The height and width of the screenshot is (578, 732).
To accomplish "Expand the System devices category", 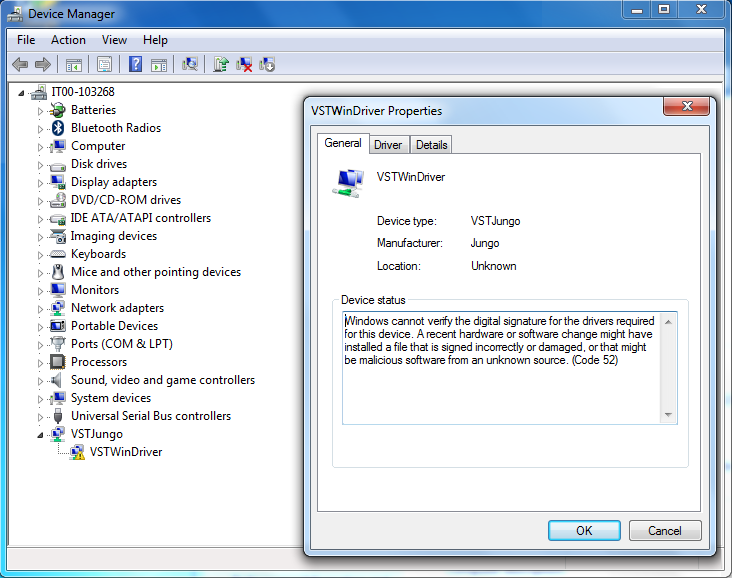I will click(x=40, y=399).
